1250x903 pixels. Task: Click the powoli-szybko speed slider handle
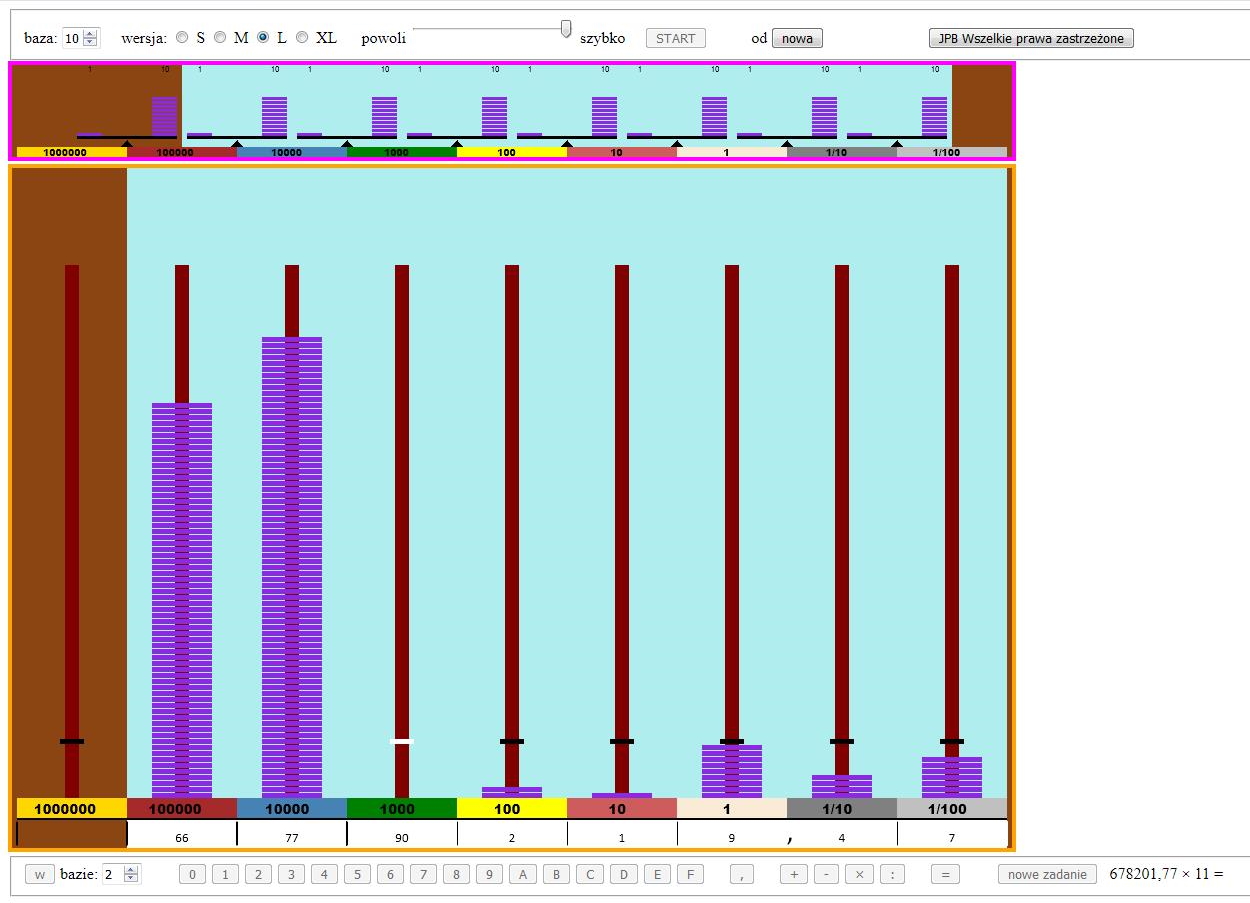pyautogui.click(x=566, y=29)
